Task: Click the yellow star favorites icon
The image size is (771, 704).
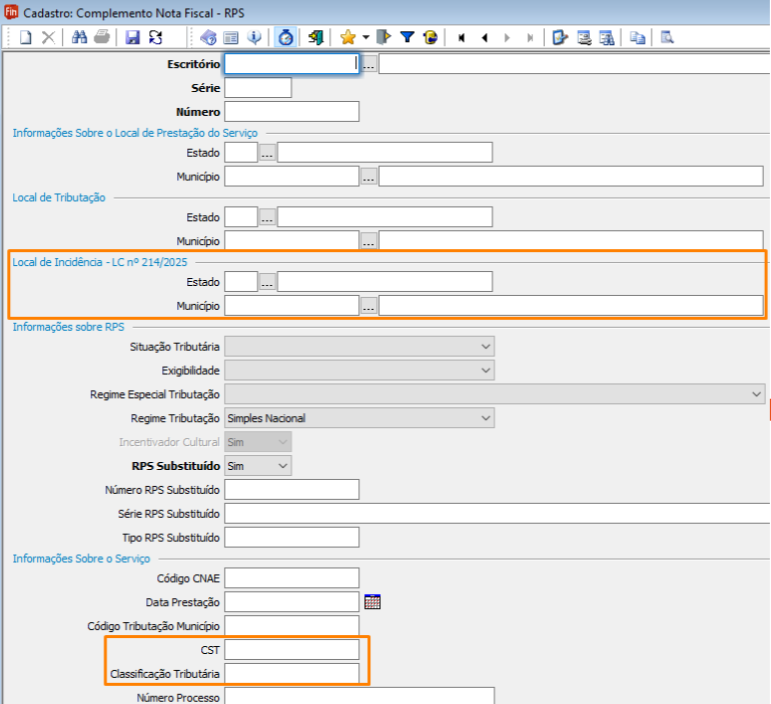Action: (347, 37)
